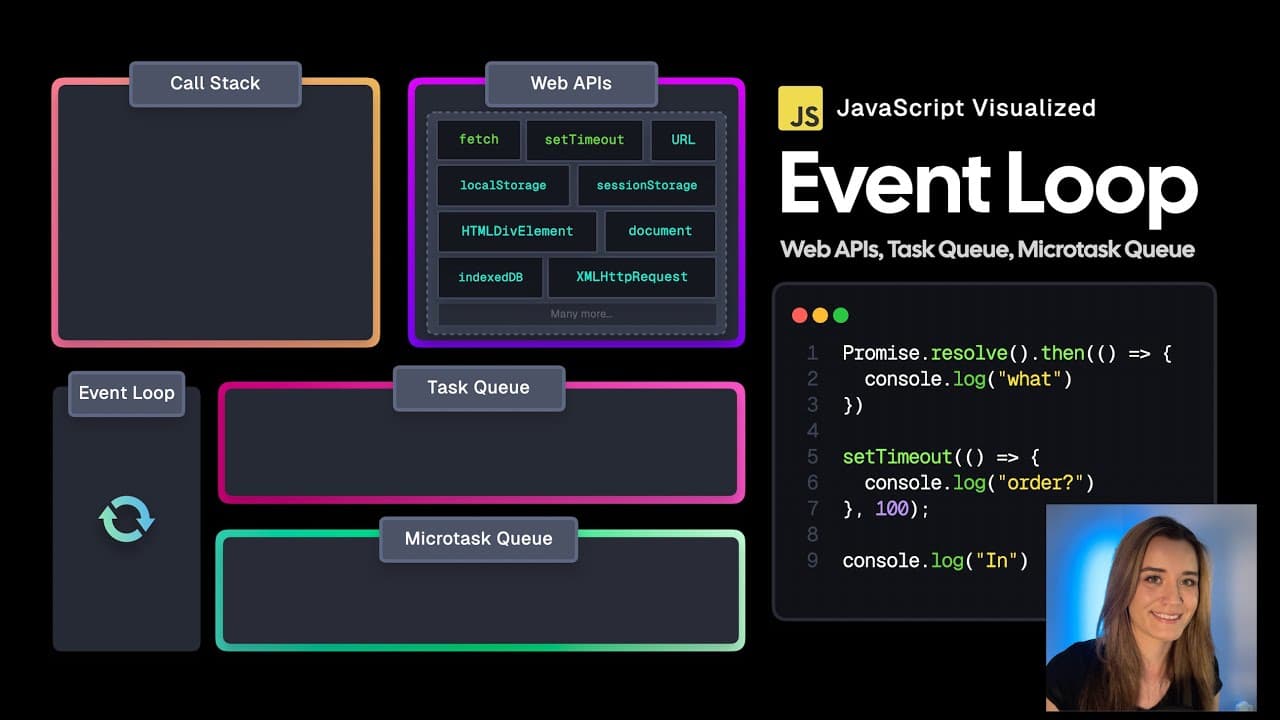Click the presenter's webcam thumbnail

pos(1151,608)
